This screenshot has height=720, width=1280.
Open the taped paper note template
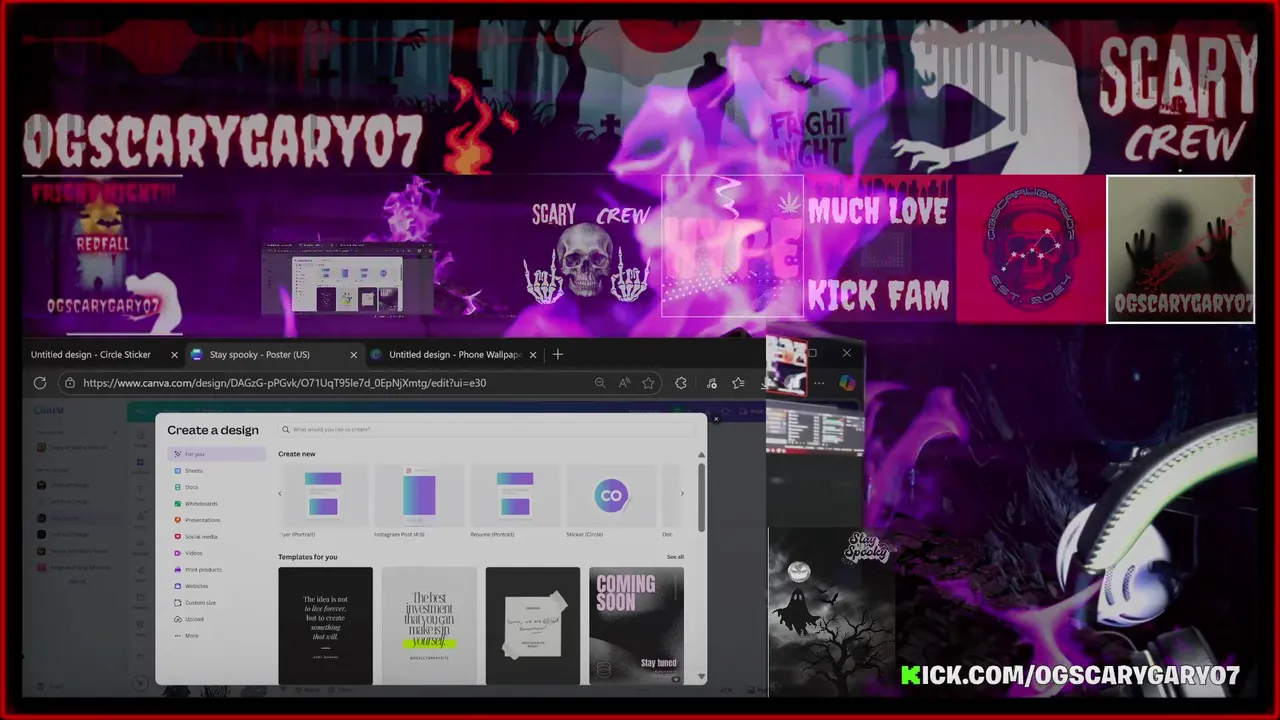(533, 626)
